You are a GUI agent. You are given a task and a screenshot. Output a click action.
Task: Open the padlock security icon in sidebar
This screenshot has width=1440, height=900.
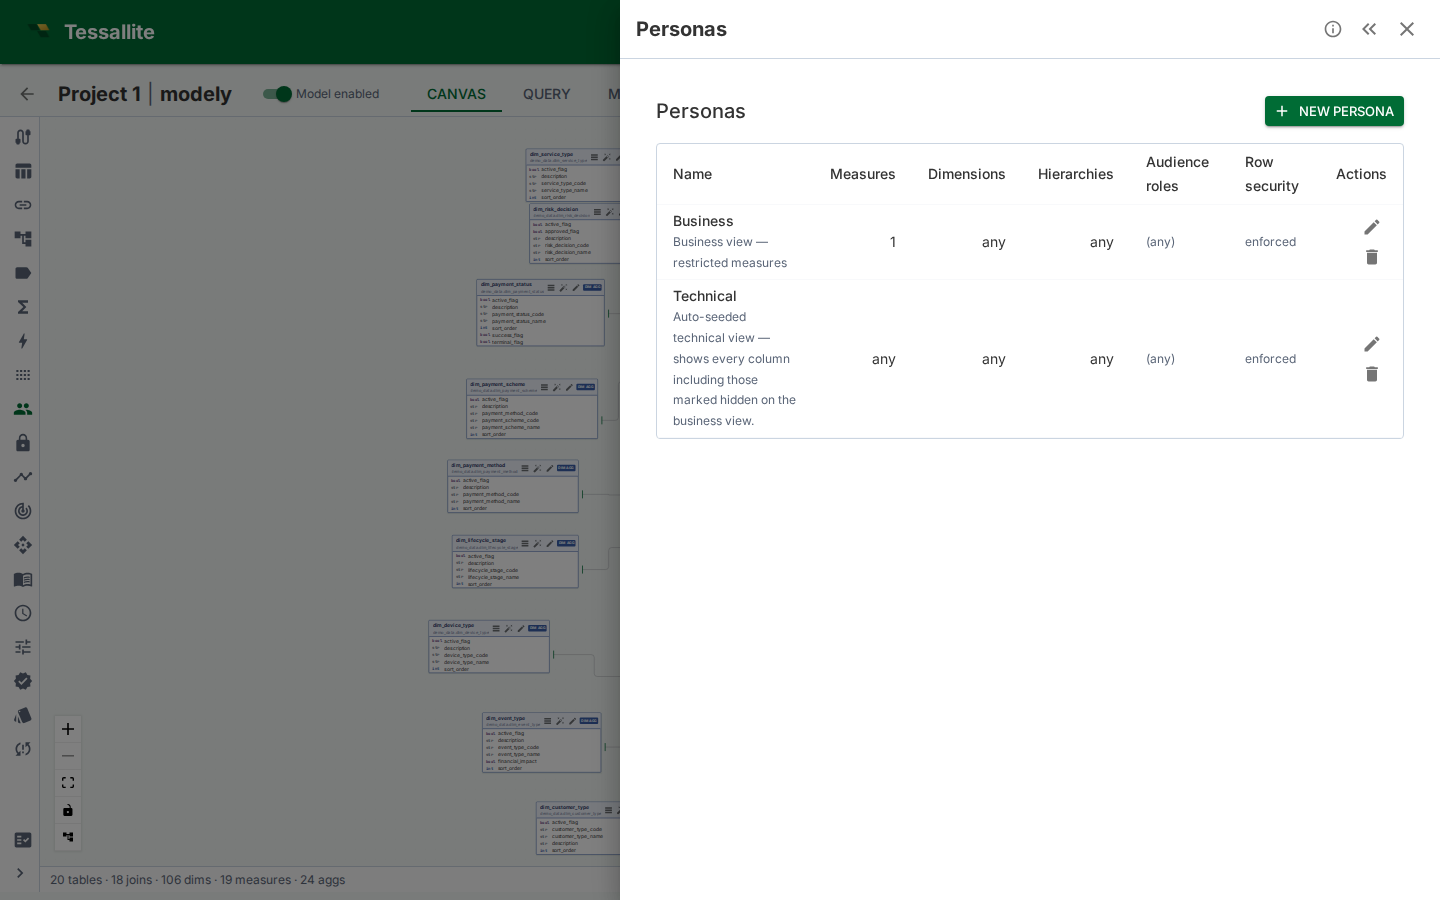[22, 443]
